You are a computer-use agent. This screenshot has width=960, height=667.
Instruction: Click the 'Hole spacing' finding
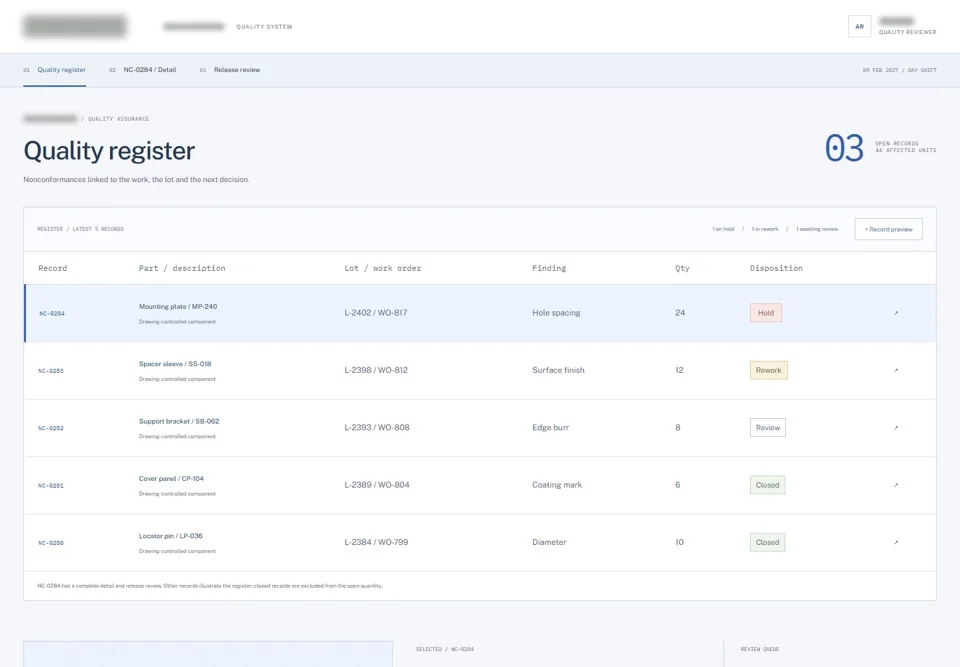[x=556, y=313]
